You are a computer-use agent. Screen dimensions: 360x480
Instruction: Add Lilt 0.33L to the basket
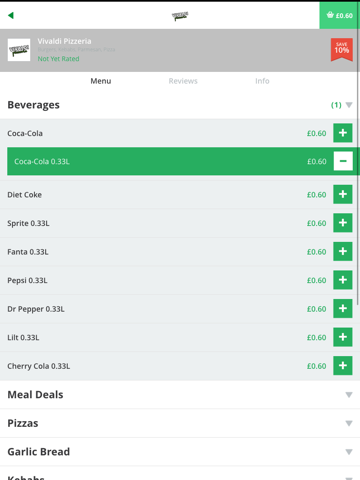(343, 337)
